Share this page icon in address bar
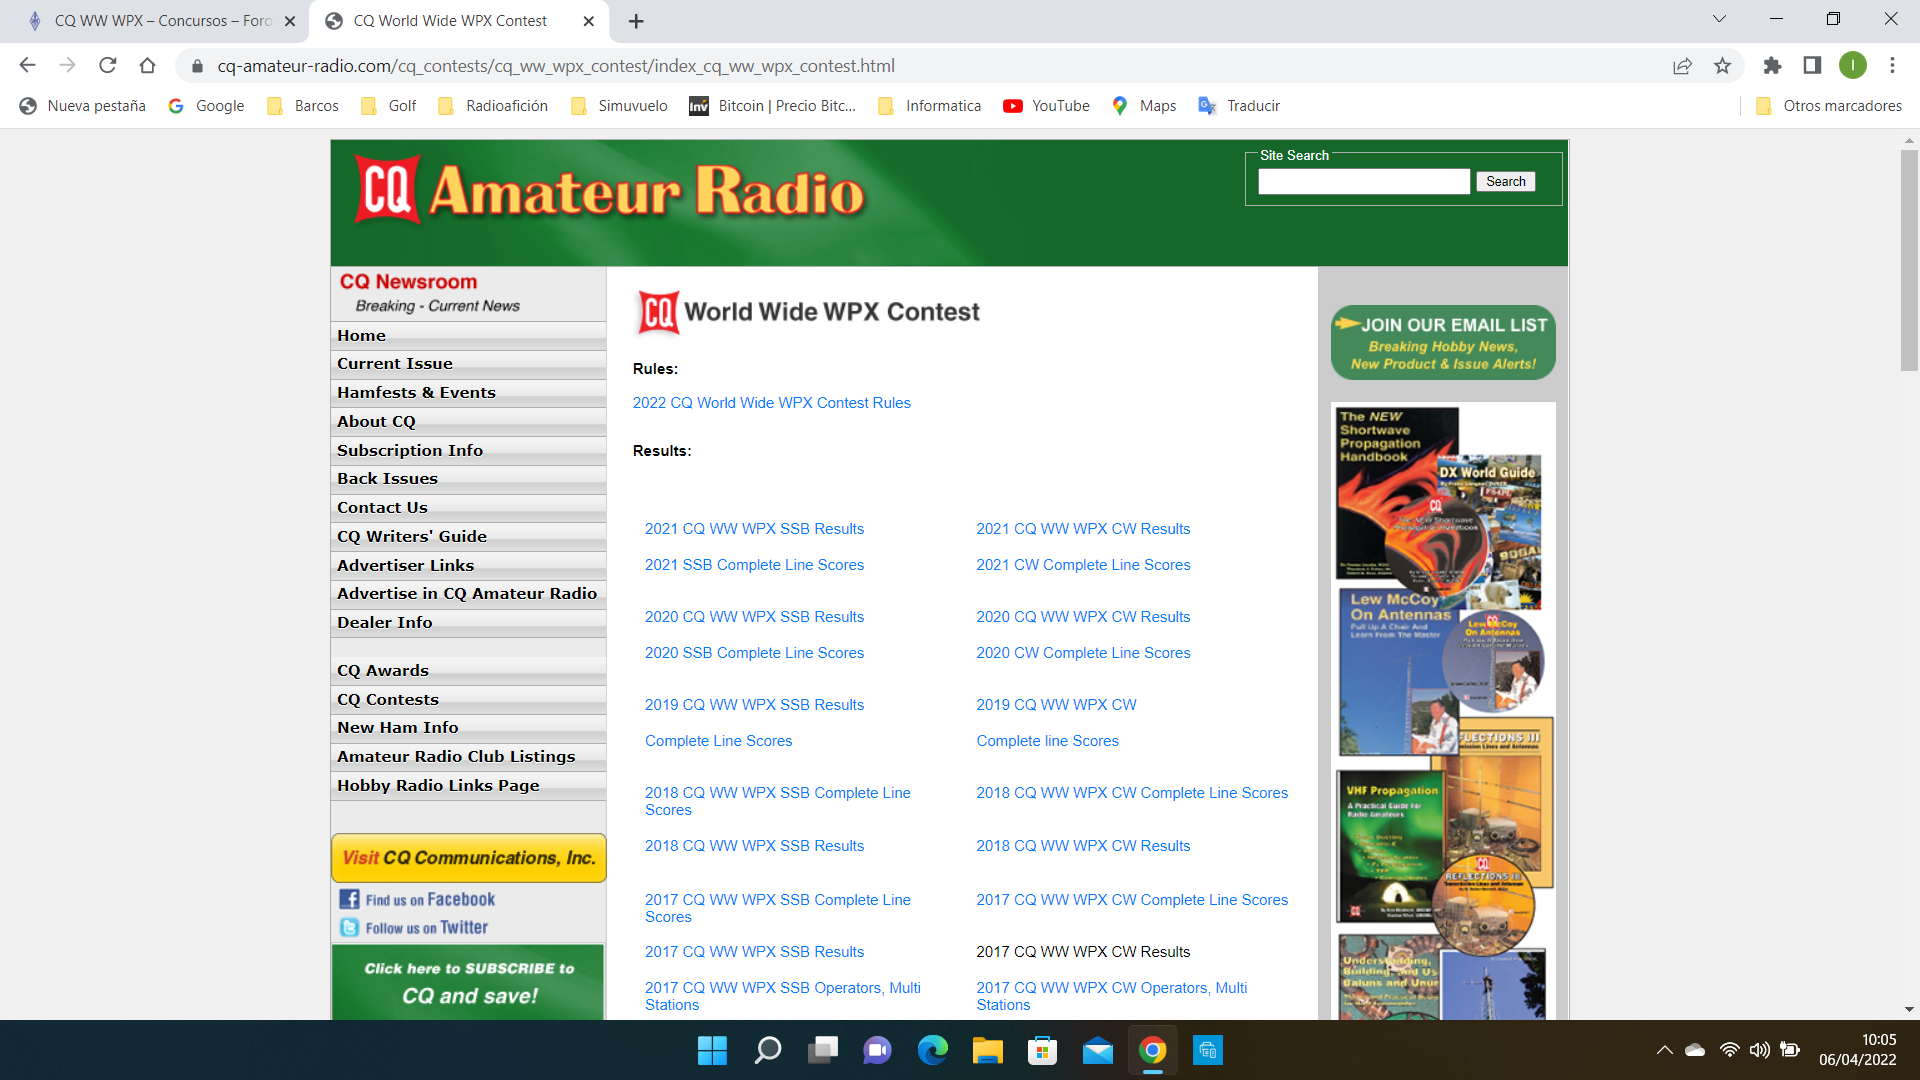Screen dimensions: 1920x1080 (1682, 65)
